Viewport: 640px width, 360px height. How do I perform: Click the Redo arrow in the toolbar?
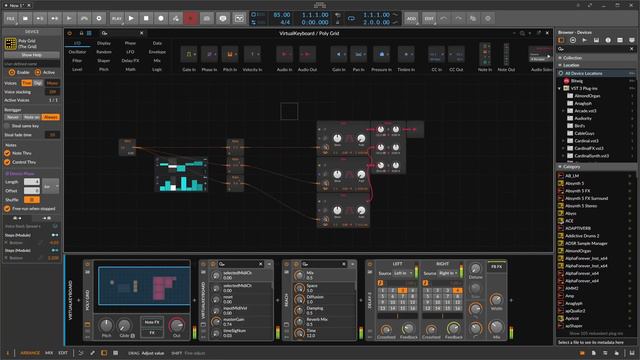(458, 18)
